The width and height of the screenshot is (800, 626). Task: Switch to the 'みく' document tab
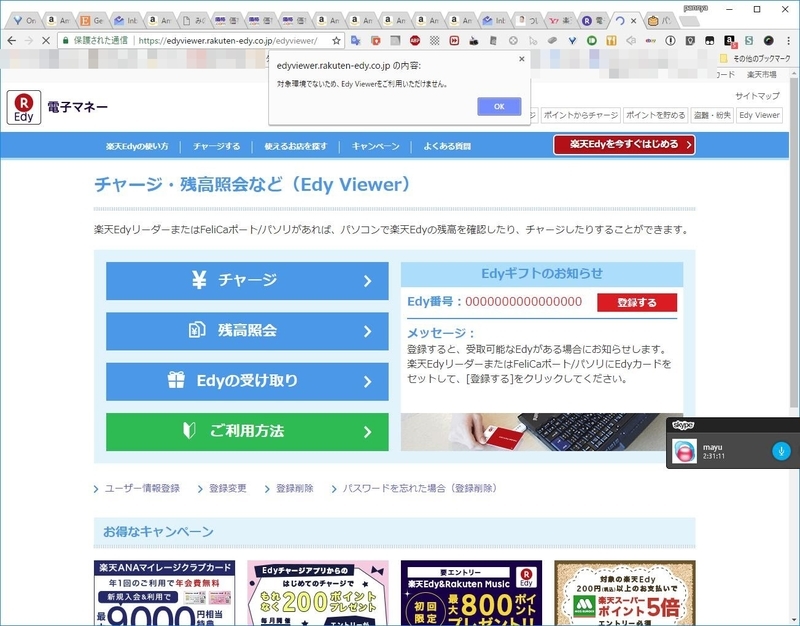point(194,21)
